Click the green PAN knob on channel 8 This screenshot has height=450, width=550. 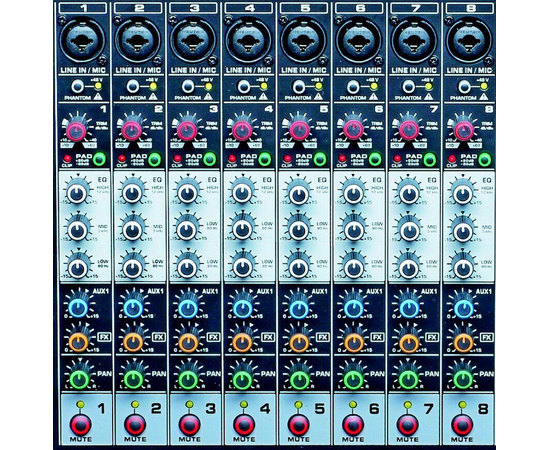[x=463, y=379]
